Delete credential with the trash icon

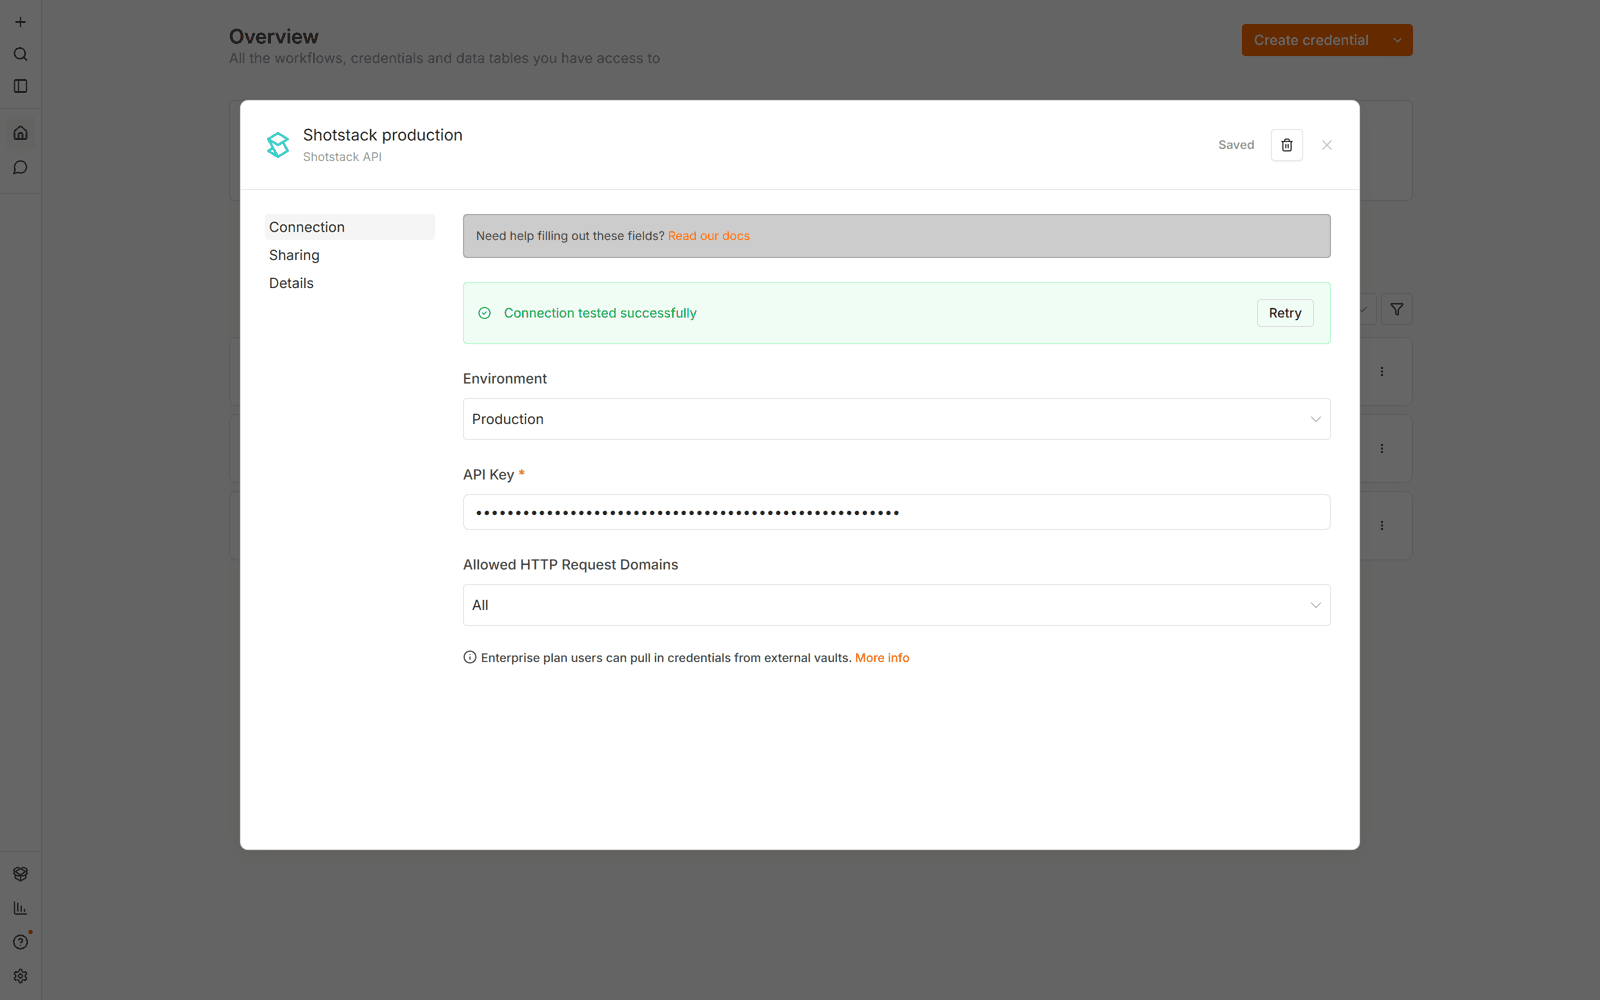pyautogui.click(x=1287, y=145)
